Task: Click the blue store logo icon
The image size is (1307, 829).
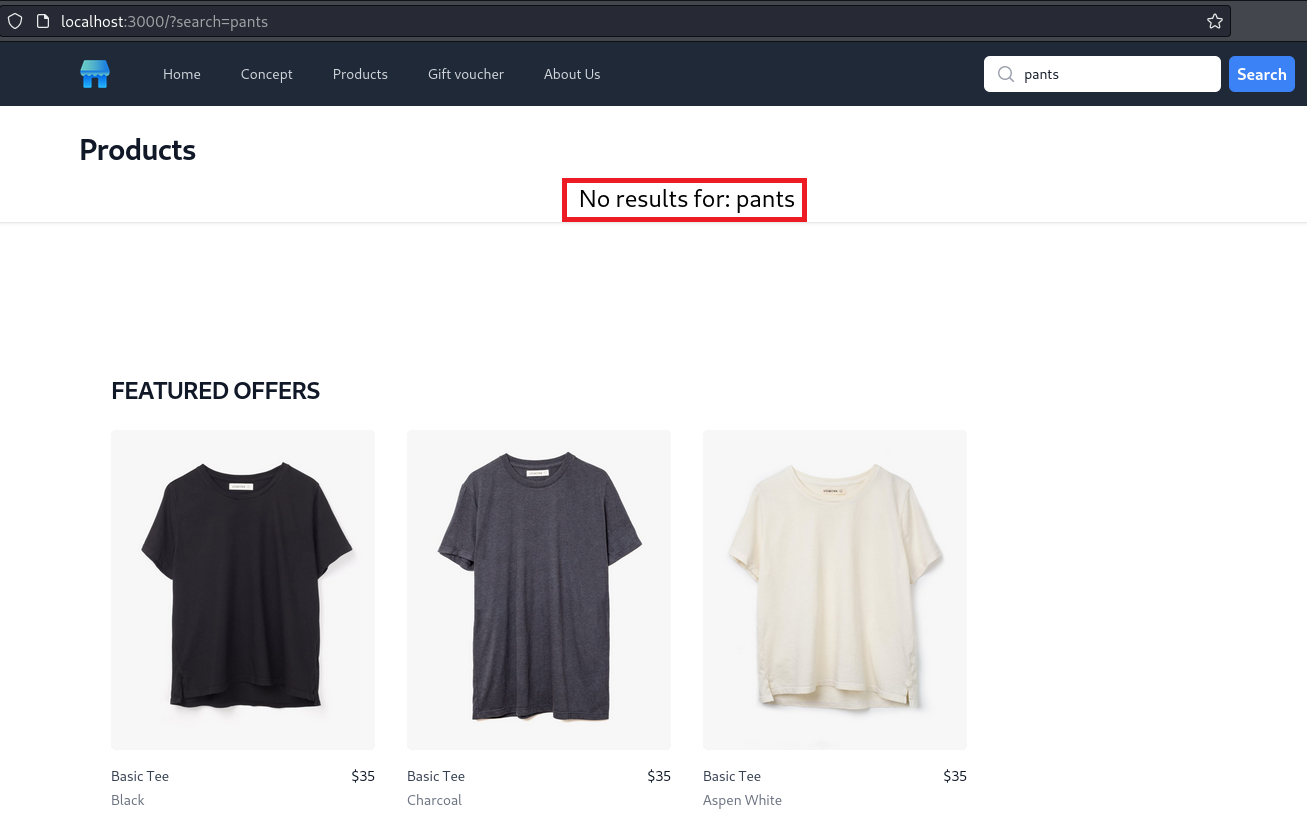Action: tap(95, 74)
